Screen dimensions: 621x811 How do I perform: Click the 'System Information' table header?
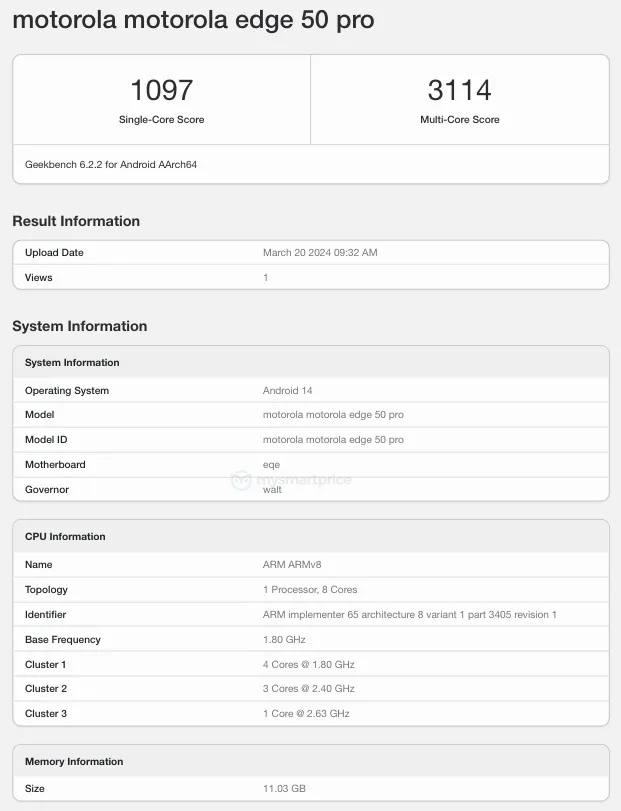[x=72, y=363]
